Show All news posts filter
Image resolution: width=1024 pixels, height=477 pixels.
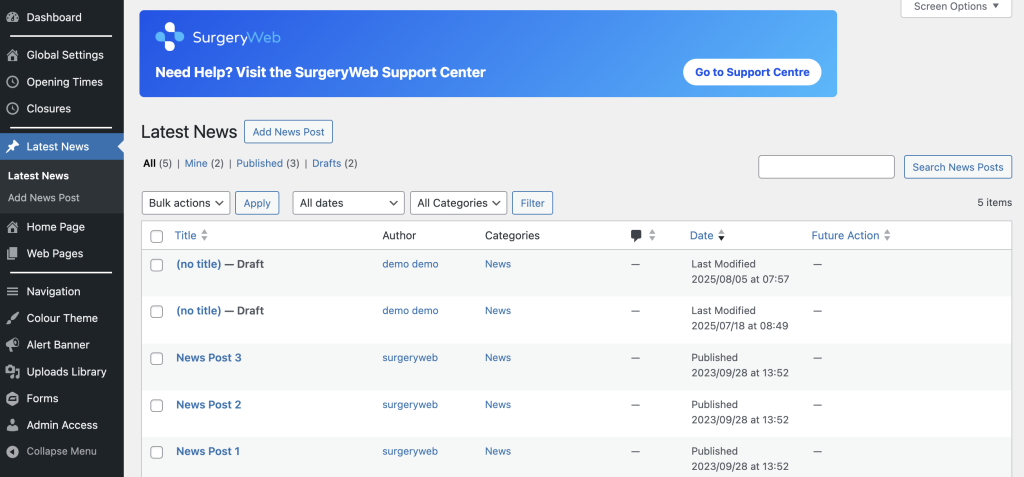(150, 164)
